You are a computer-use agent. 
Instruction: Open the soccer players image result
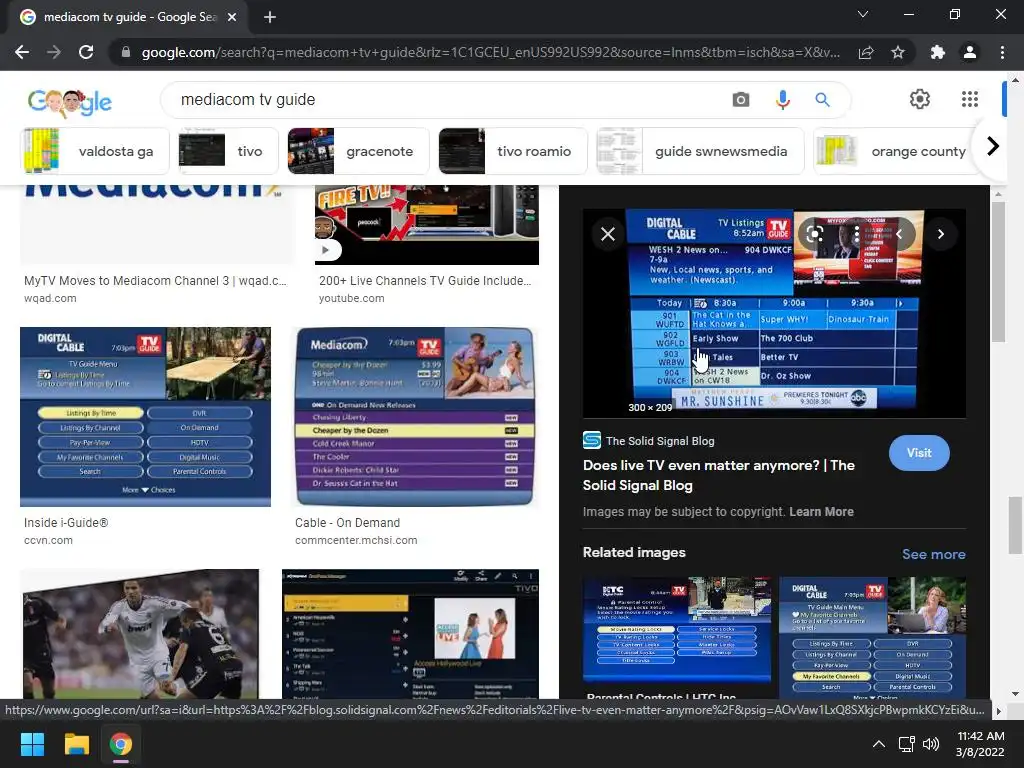(x=140, y=634)
